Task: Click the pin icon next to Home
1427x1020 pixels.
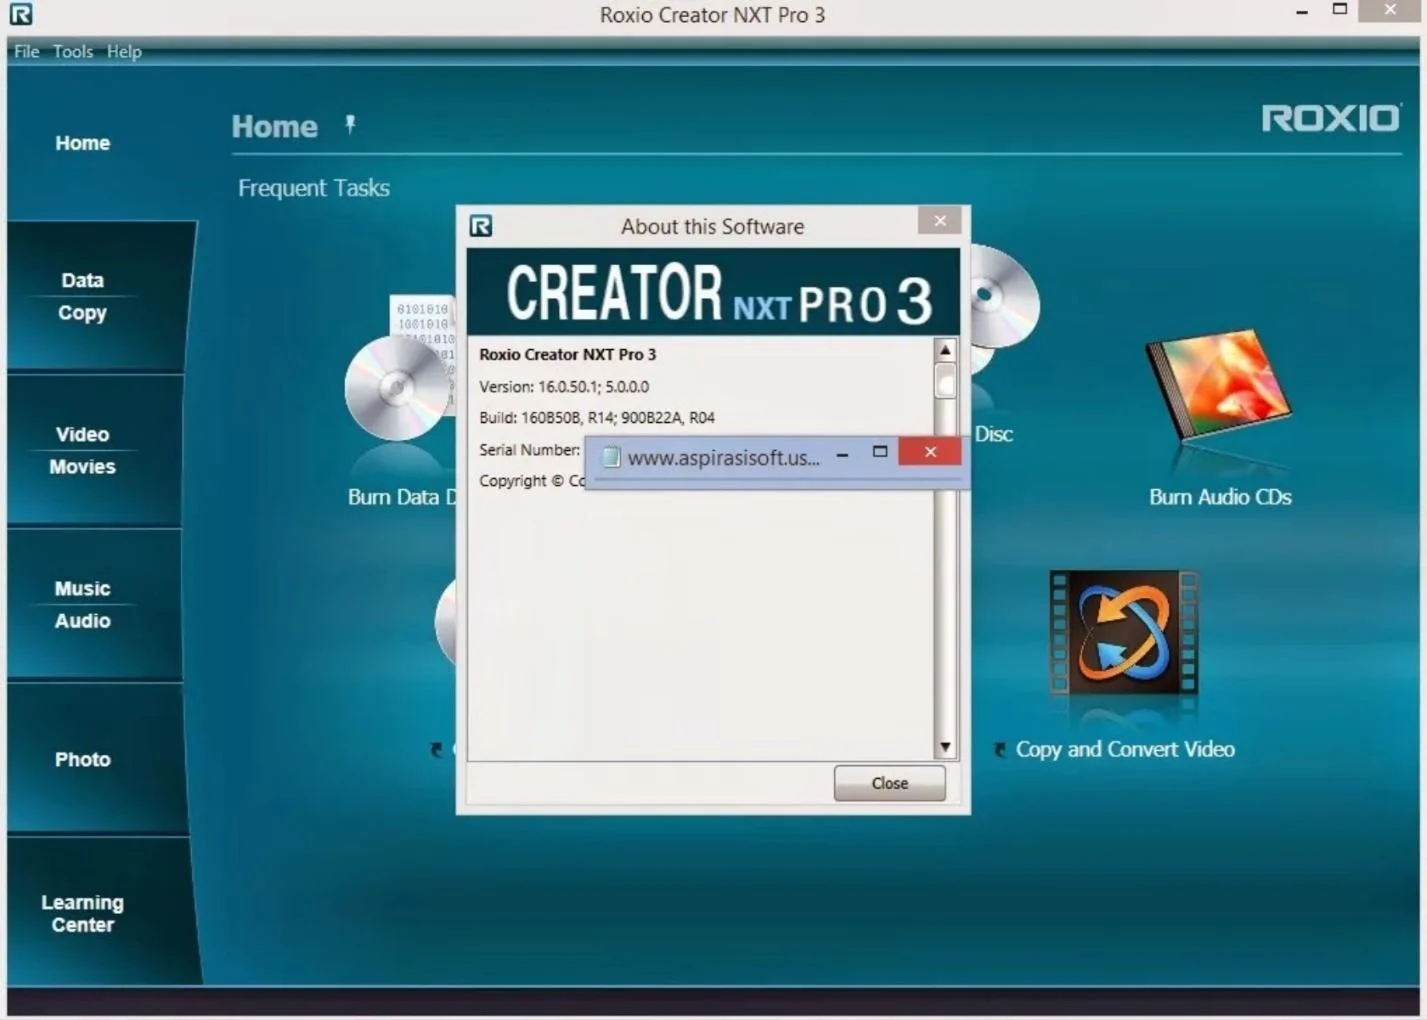Action: (x=350, y=124)
